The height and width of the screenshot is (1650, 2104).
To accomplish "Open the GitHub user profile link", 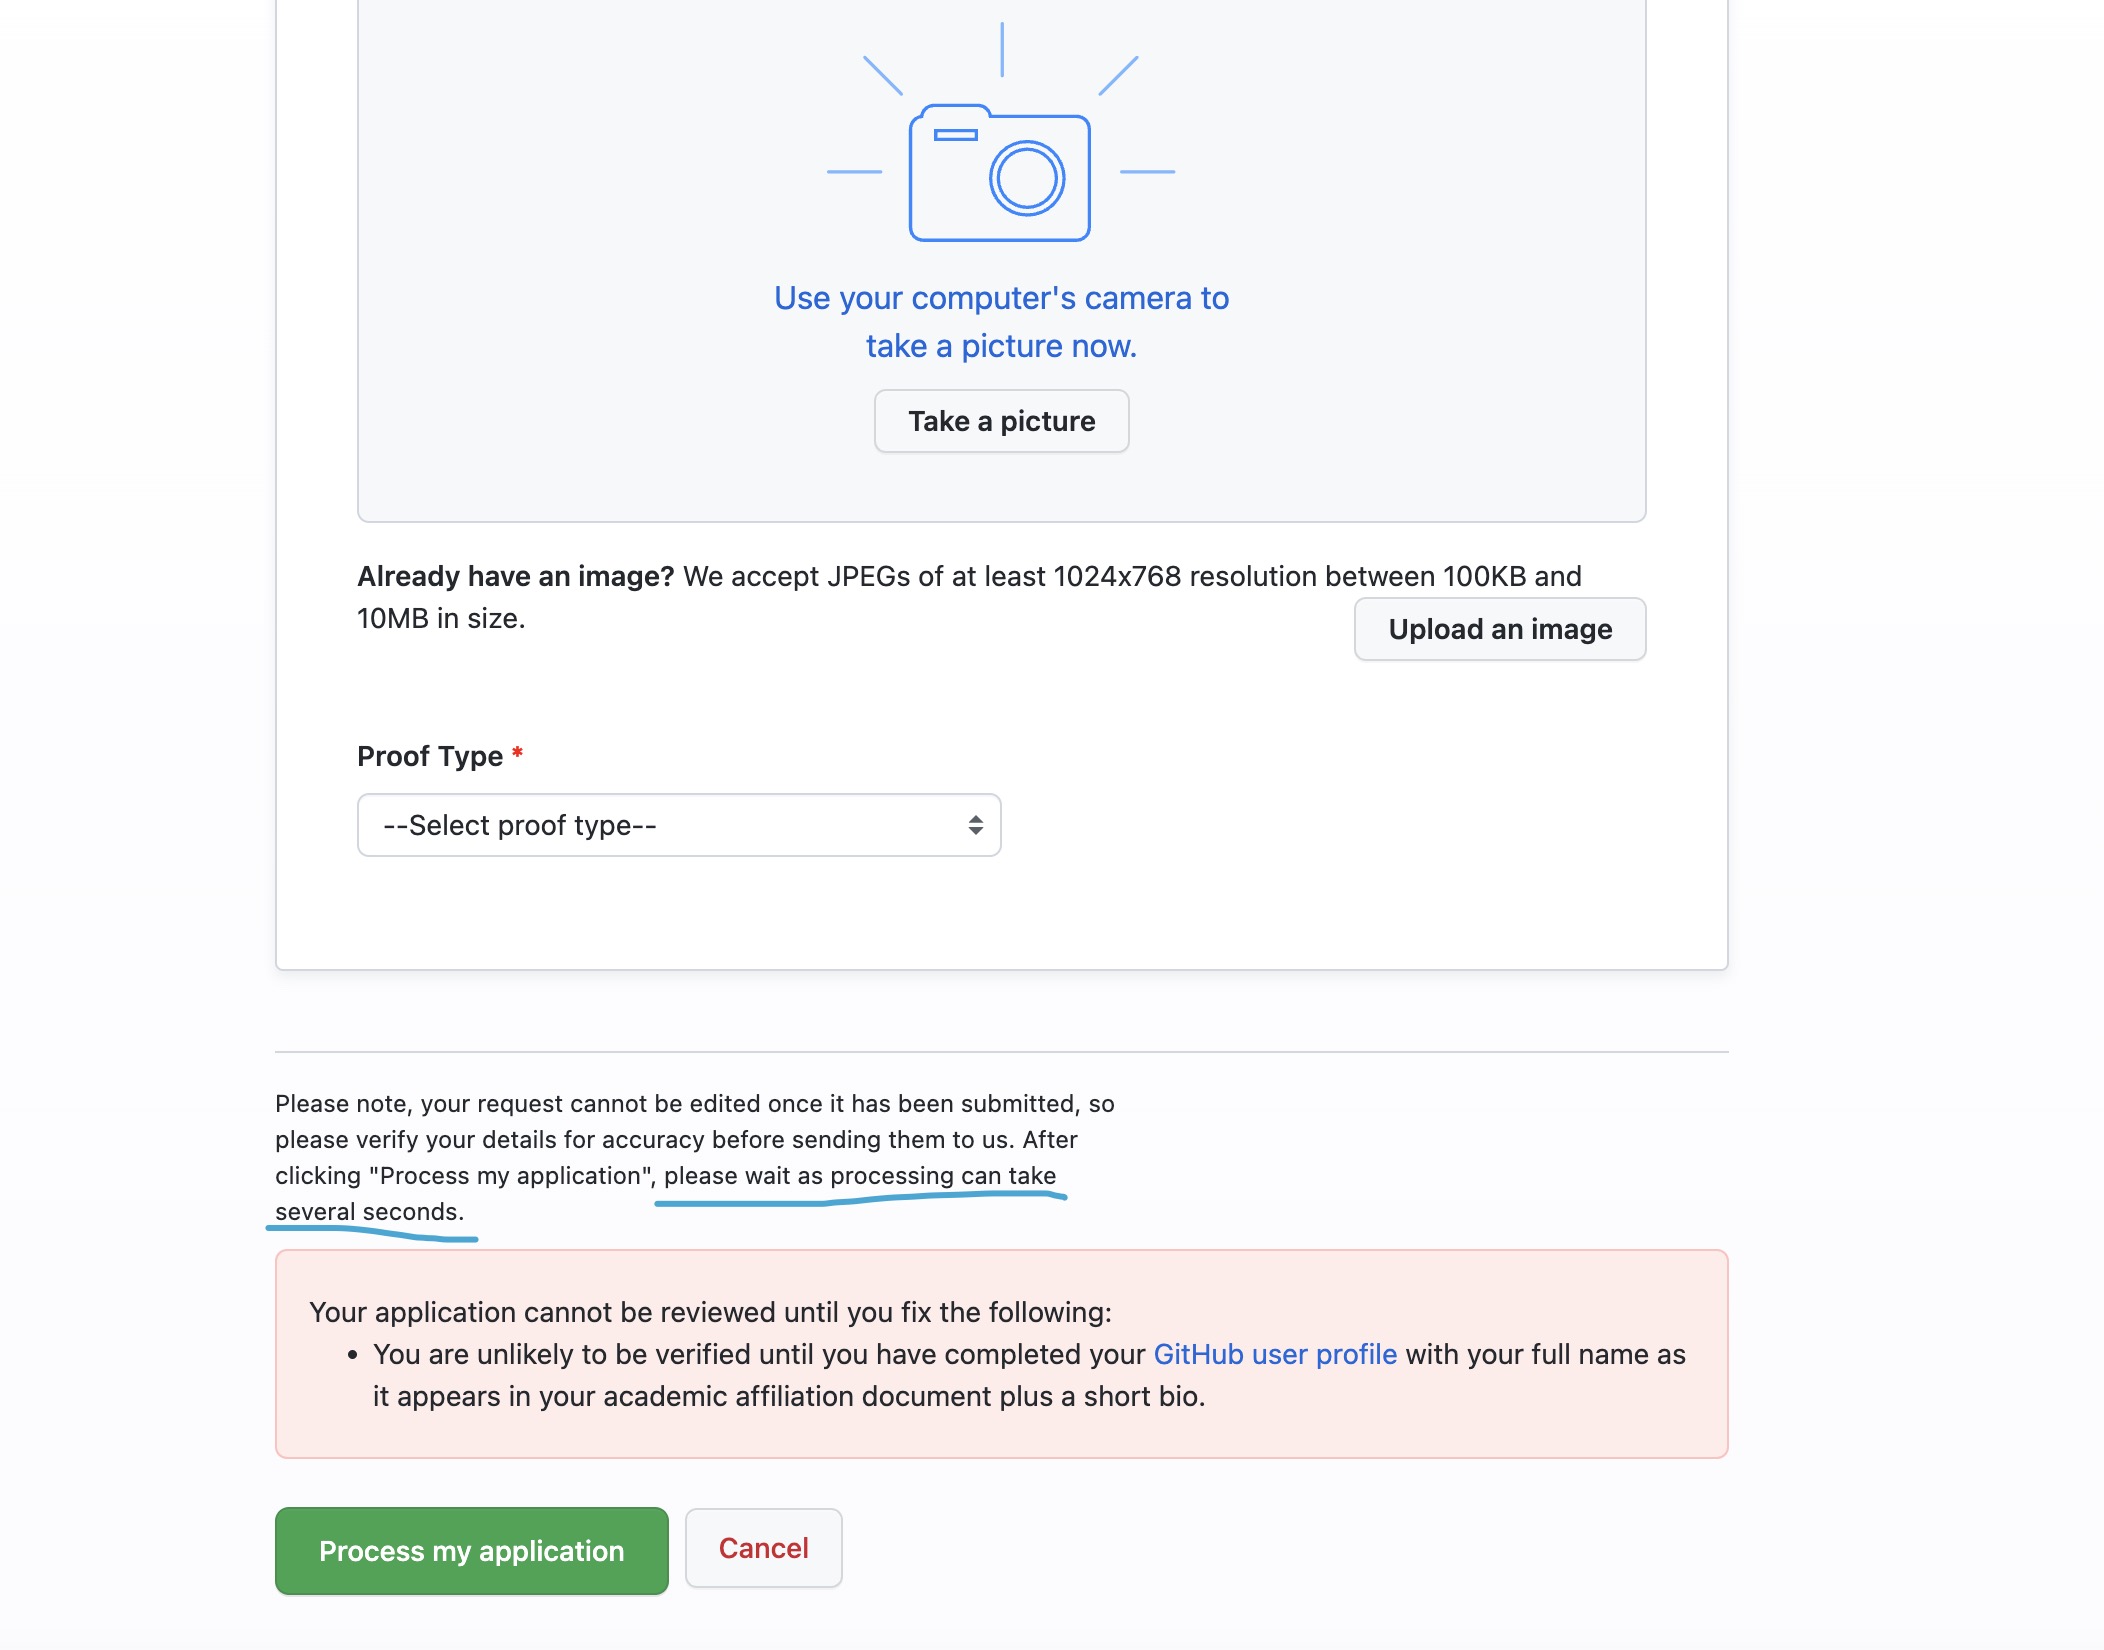I will click(1274, 1354).
